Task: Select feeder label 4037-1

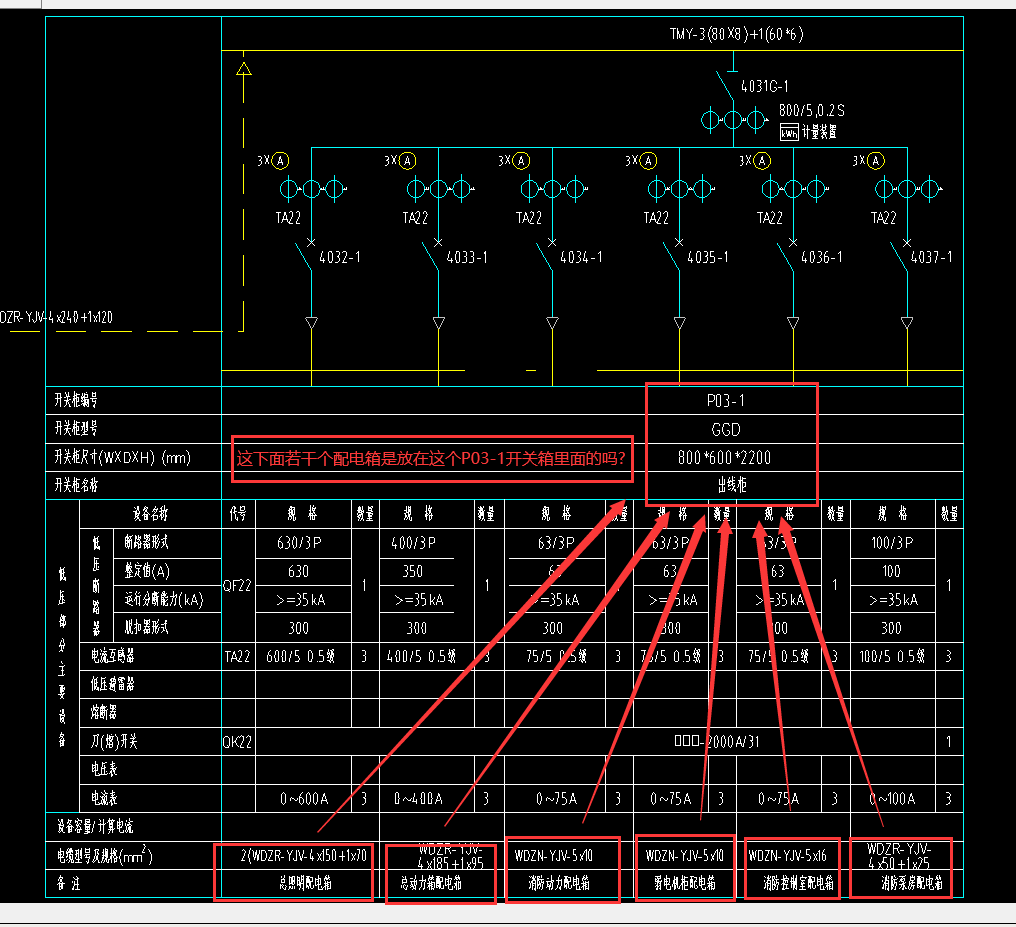Action: (932, 257)
